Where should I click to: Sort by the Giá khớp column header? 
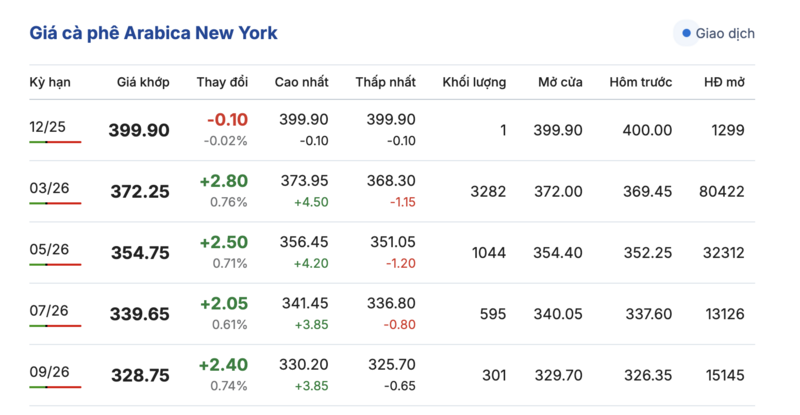[x=143, y=82]
